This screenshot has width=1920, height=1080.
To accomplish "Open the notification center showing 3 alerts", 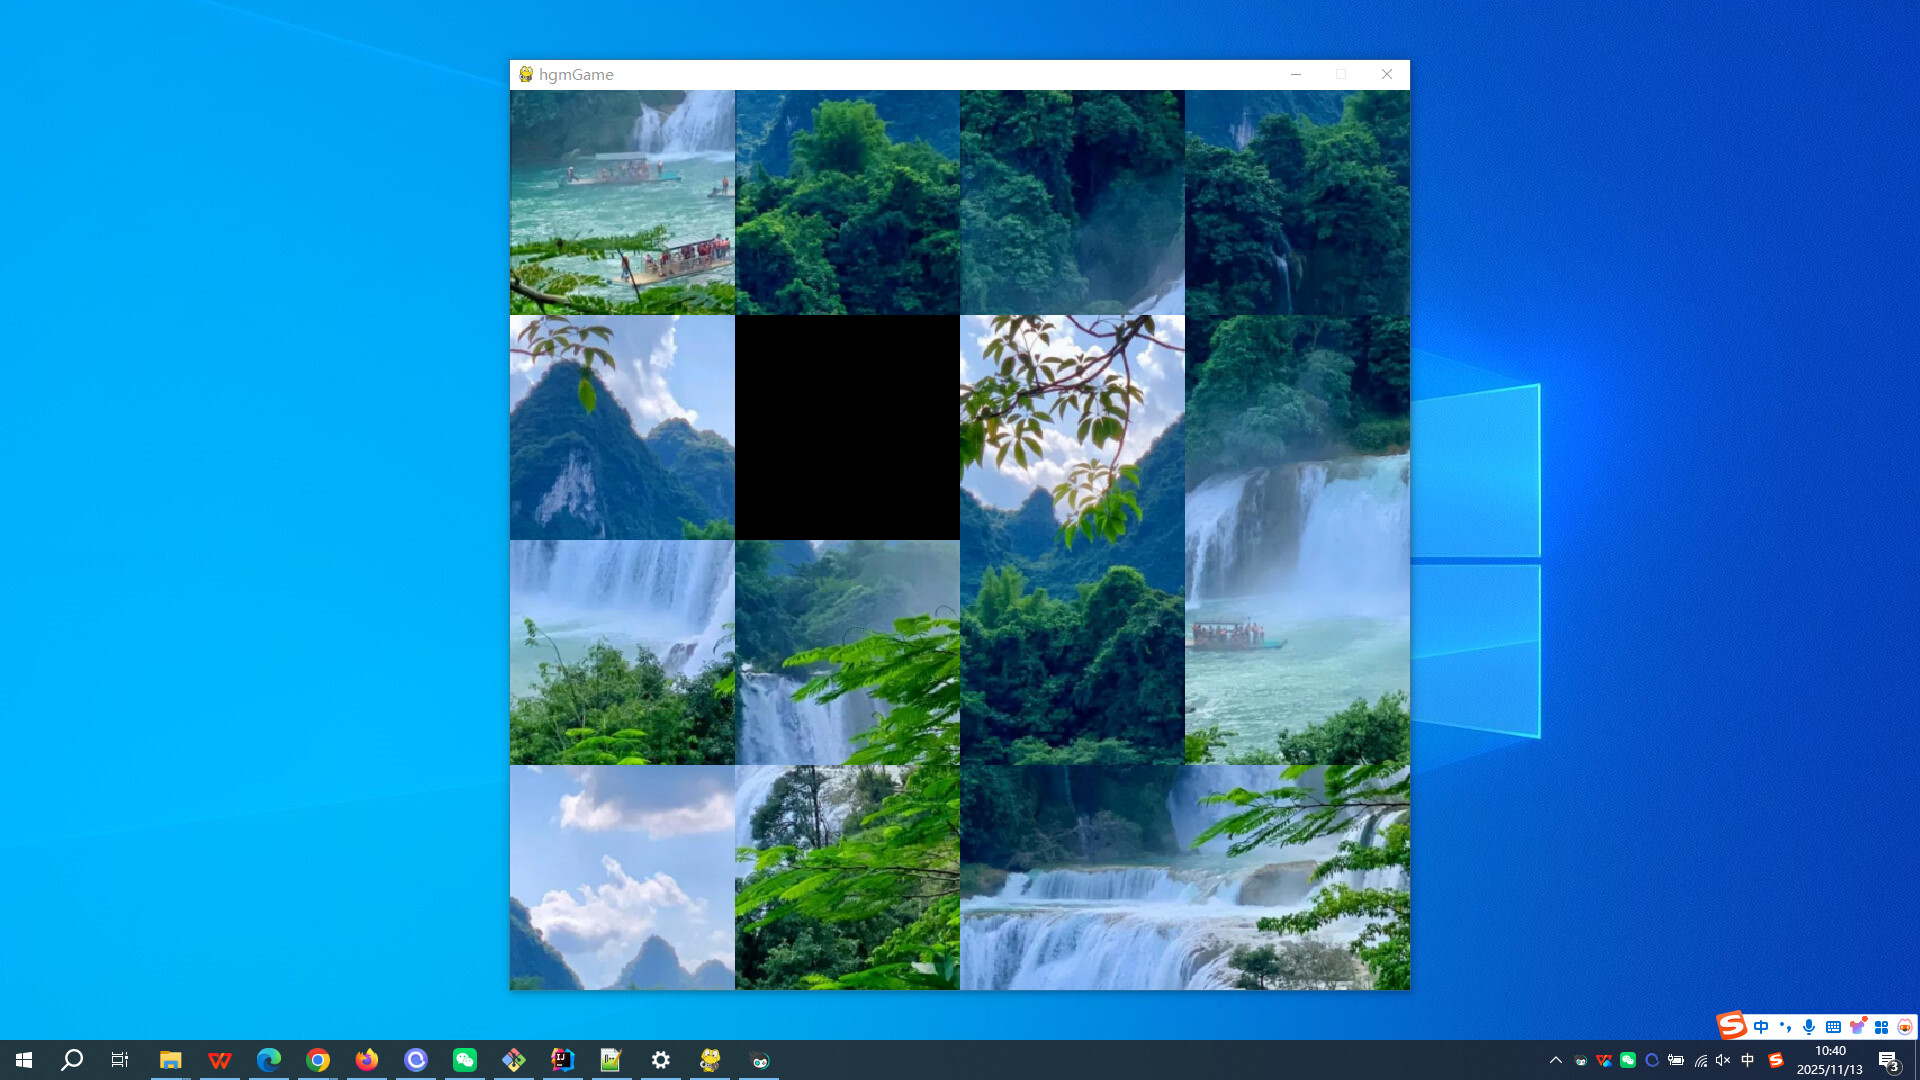I will coord(1890,1060).
